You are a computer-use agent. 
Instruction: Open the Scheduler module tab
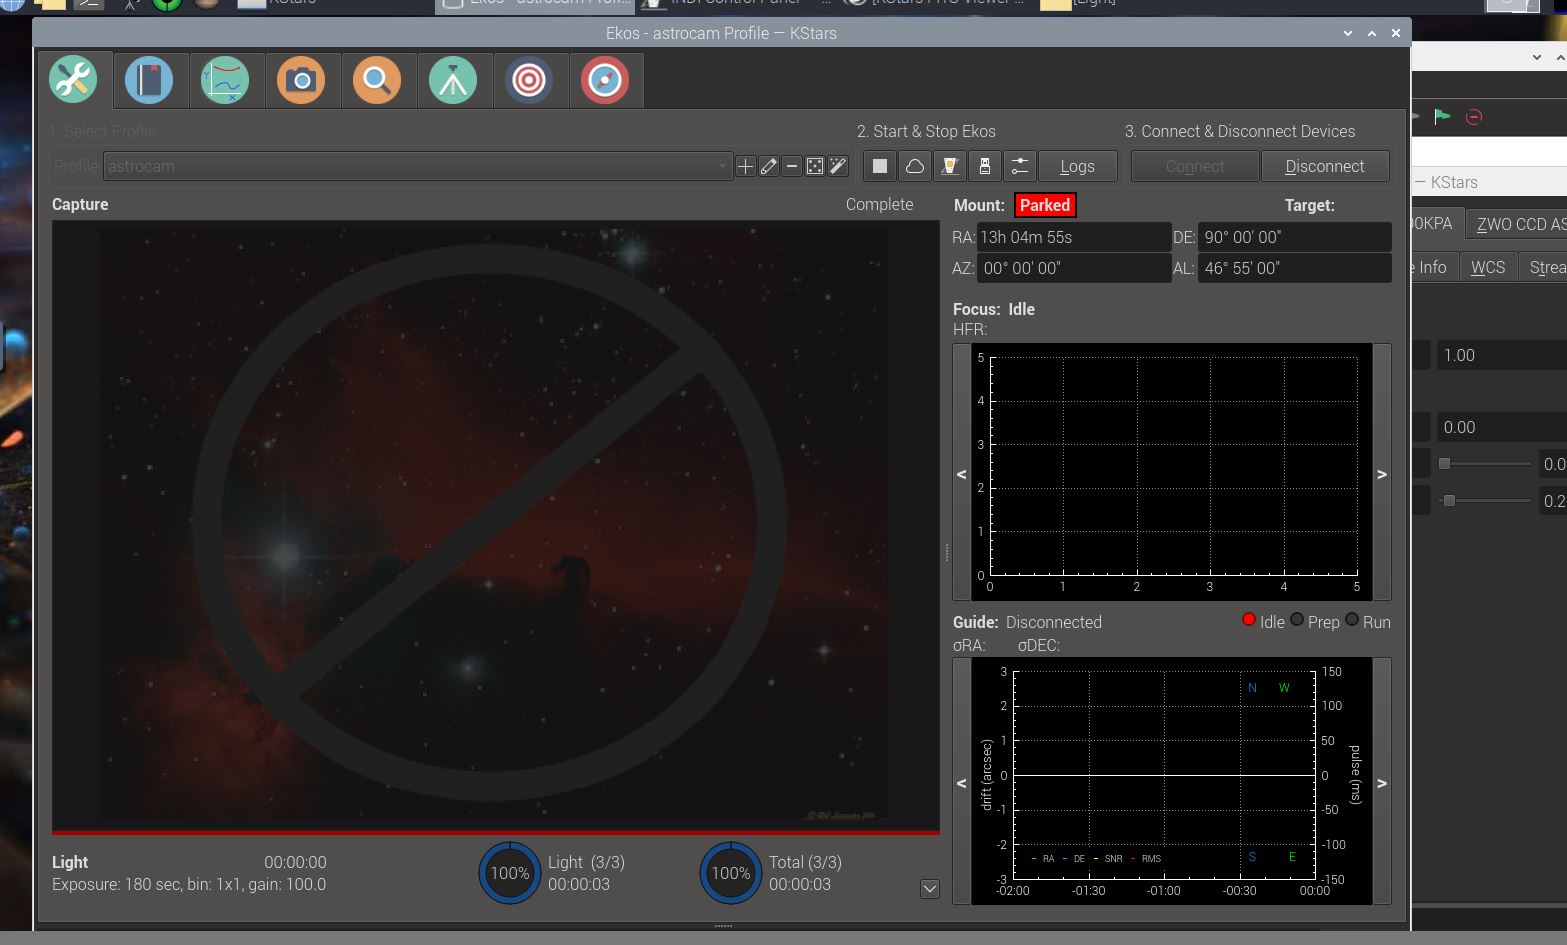(x=149, y=80)
